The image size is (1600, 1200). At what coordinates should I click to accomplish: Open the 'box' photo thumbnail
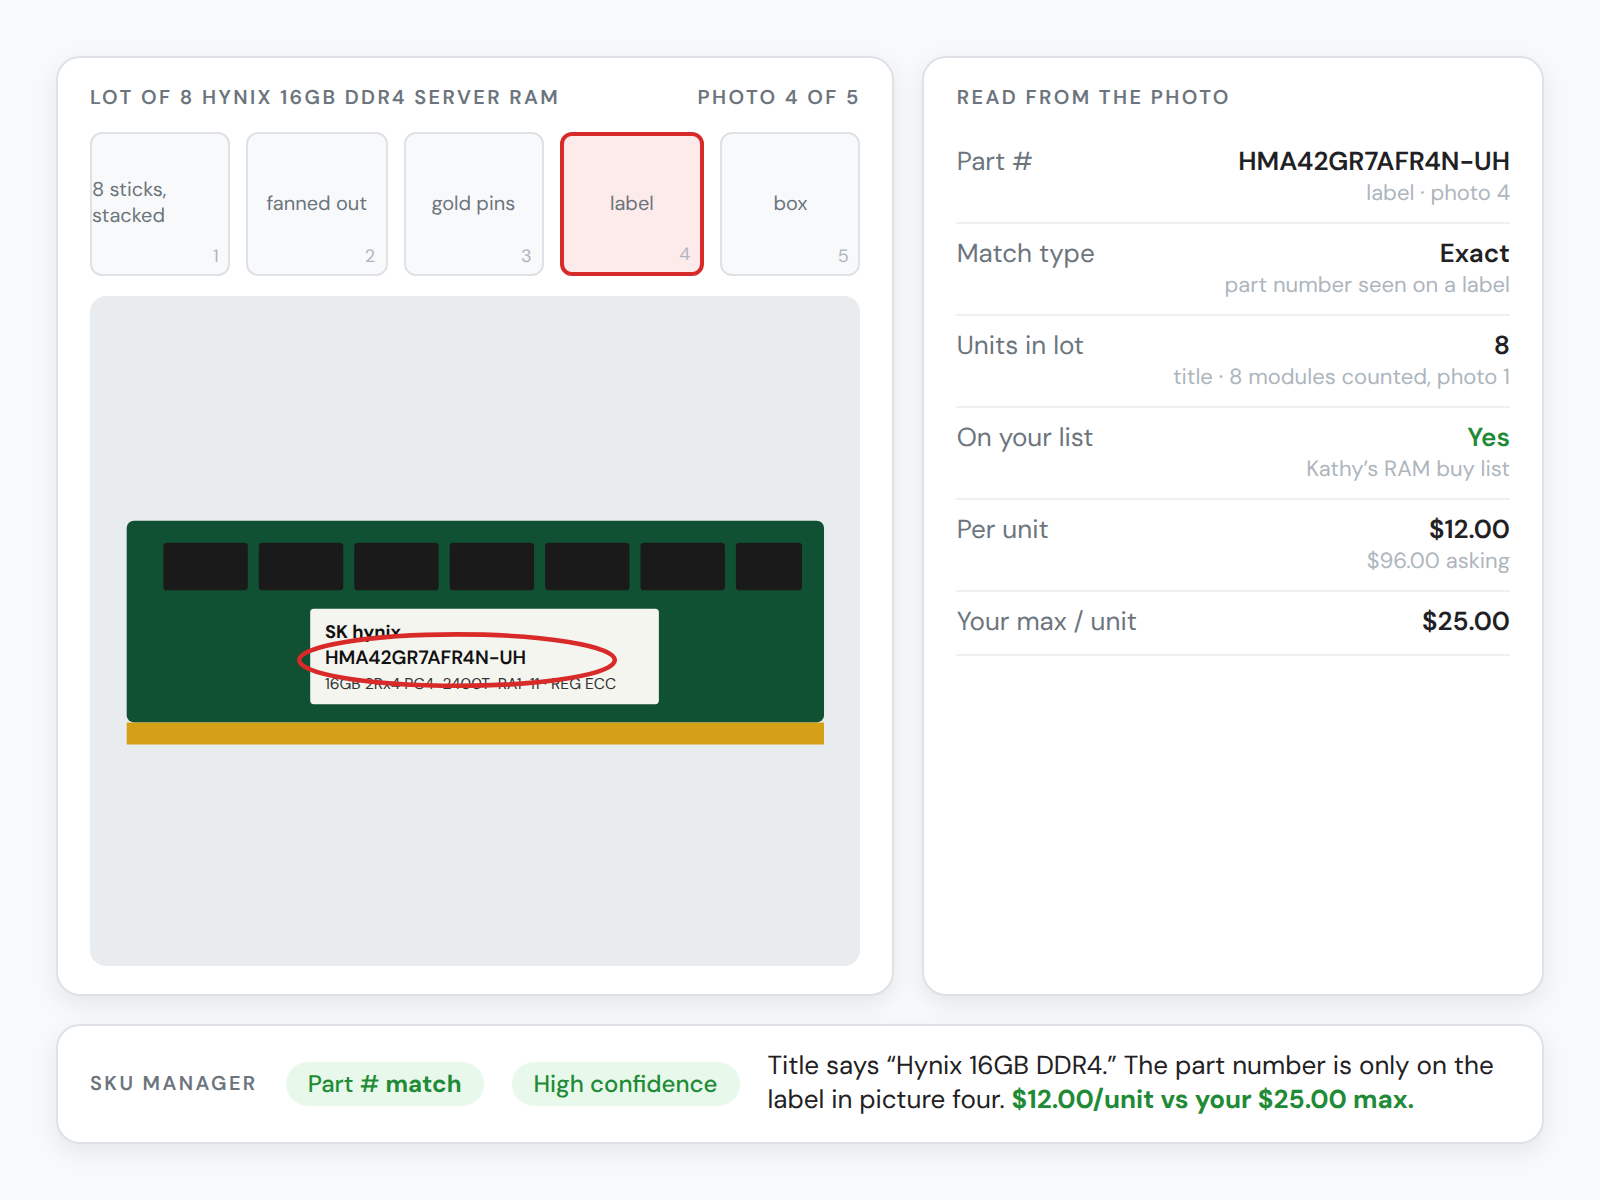click(x=790, y=204)
